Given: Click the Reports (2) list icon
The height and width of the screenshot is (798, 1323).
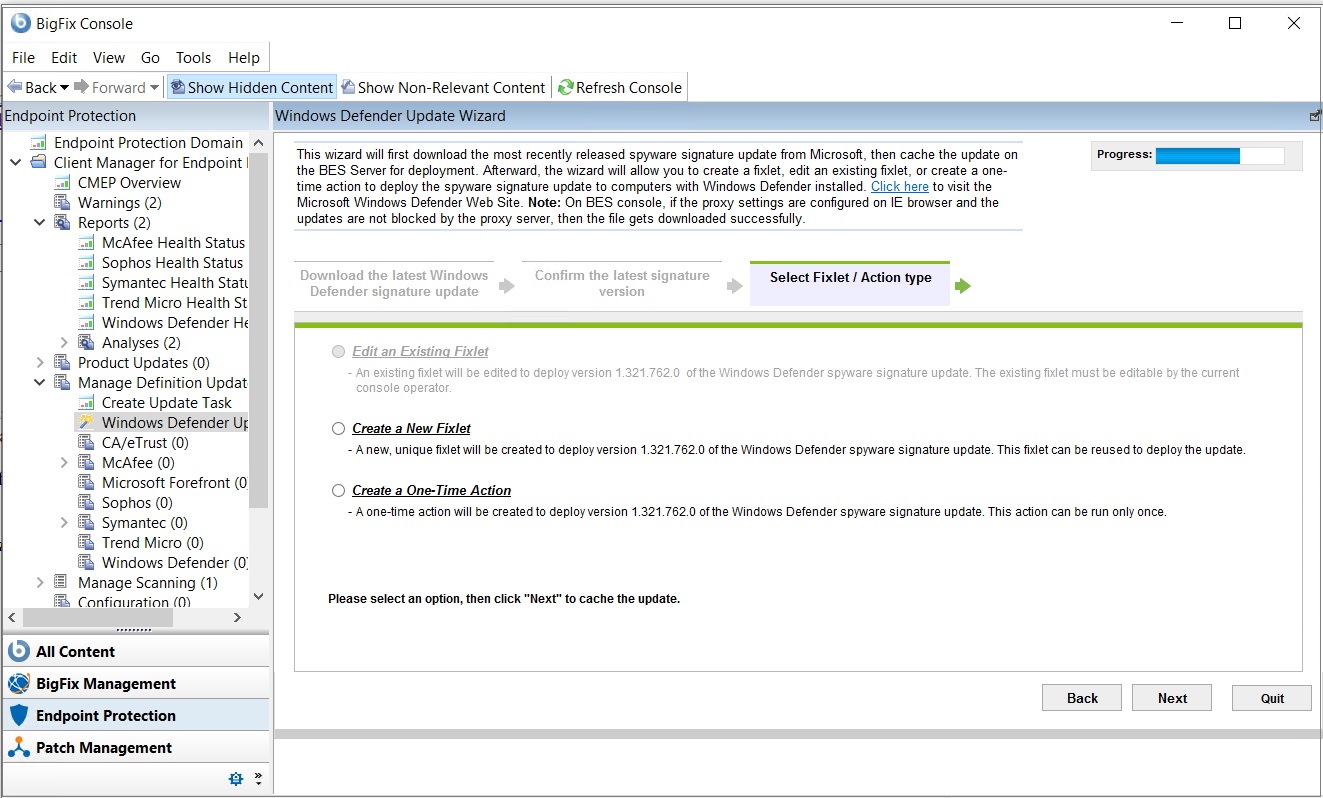Looking at the screenshot, I should (62, 223).
